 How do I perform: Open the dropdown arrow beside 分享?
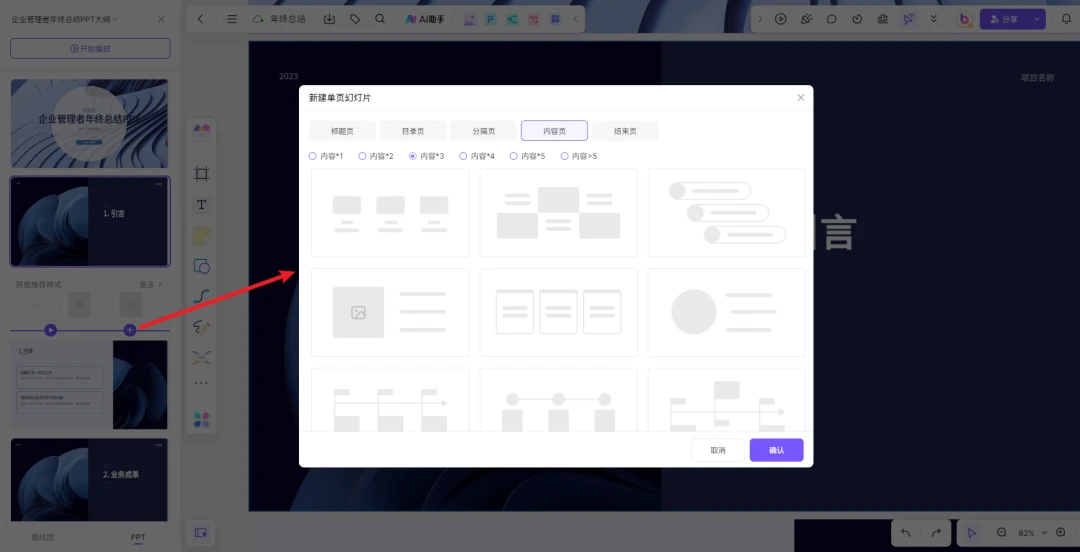[x=1037, y=19]
